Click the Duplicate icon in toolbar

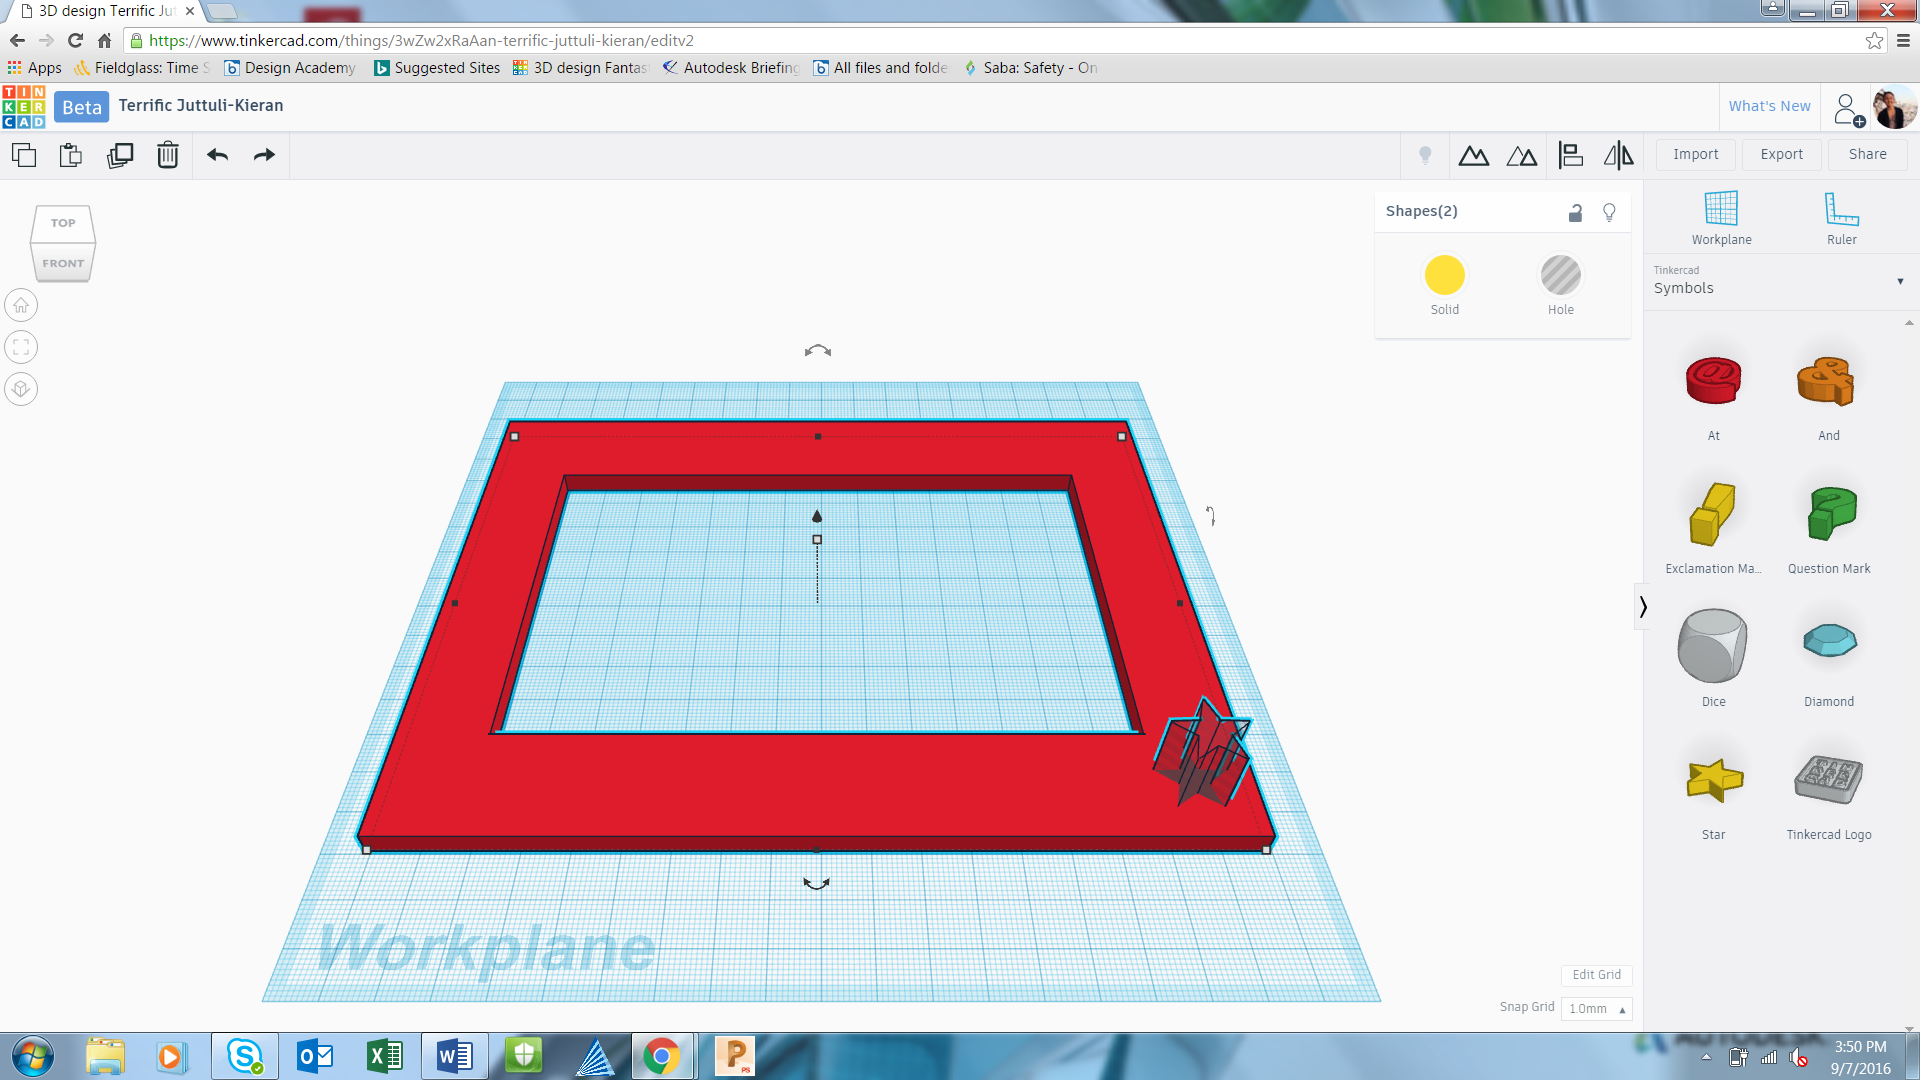(120, 155)
